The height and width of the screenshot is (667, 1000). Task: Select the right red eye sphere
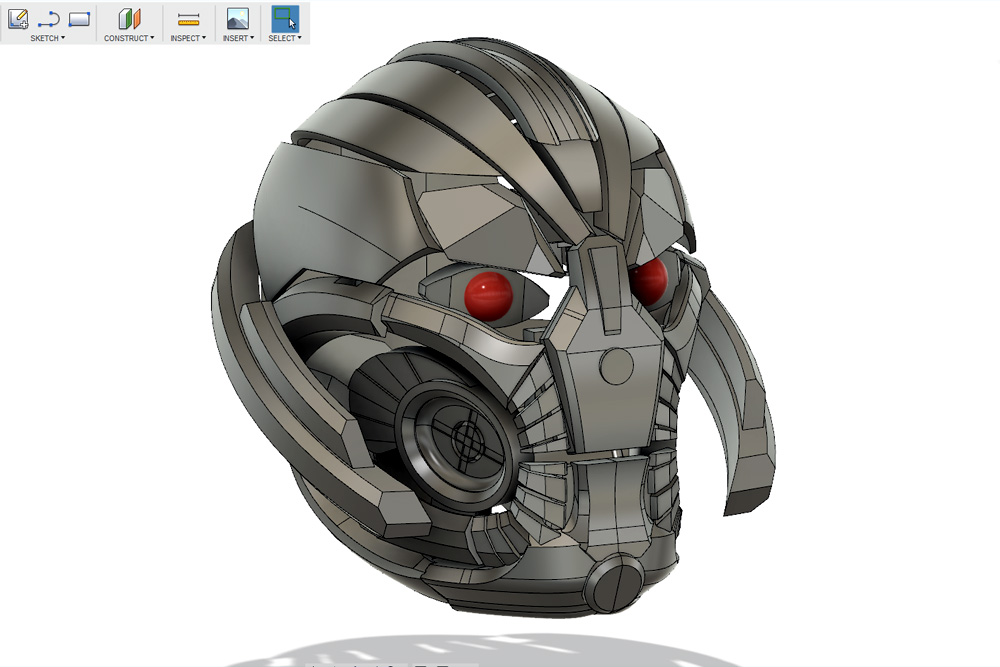648,278
